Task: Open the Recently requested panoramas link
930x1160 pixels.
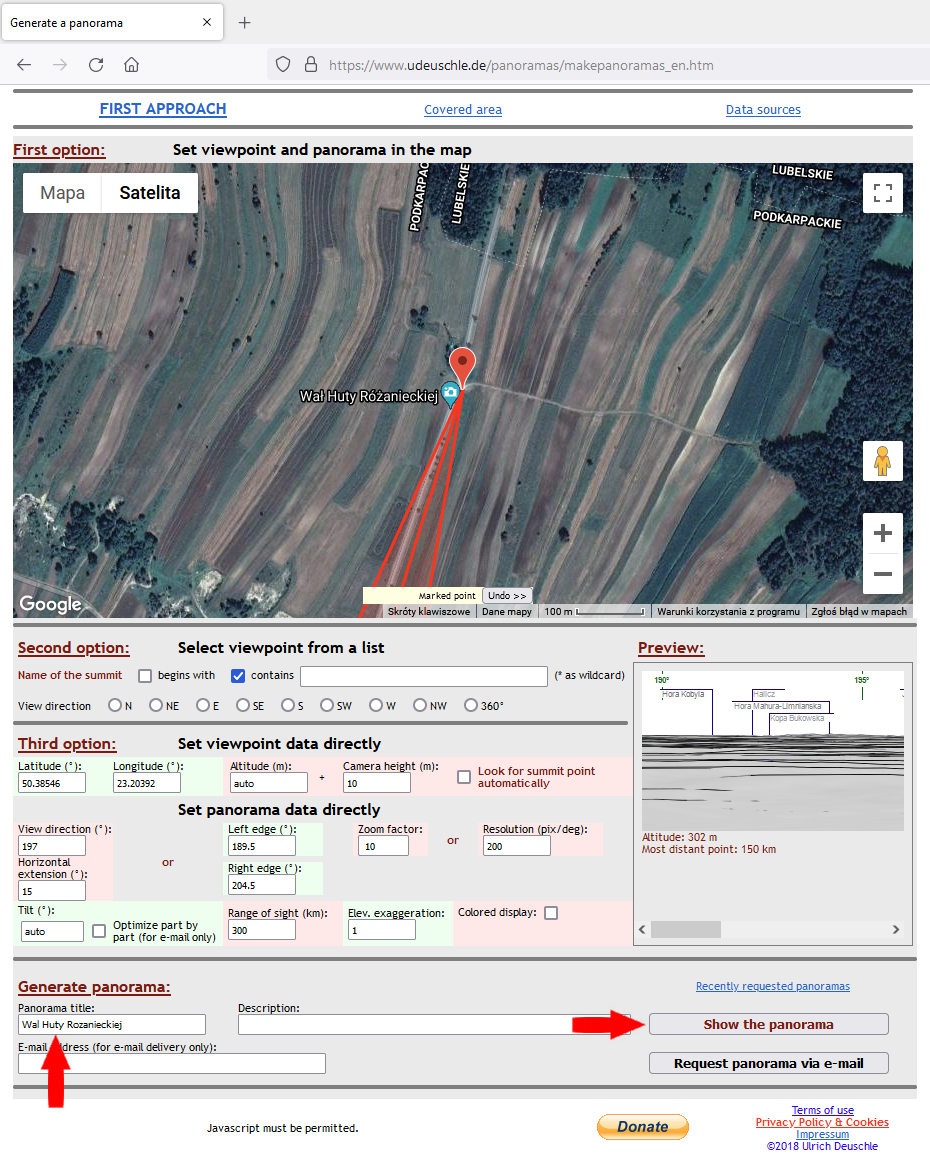Action: click(772, 986)
